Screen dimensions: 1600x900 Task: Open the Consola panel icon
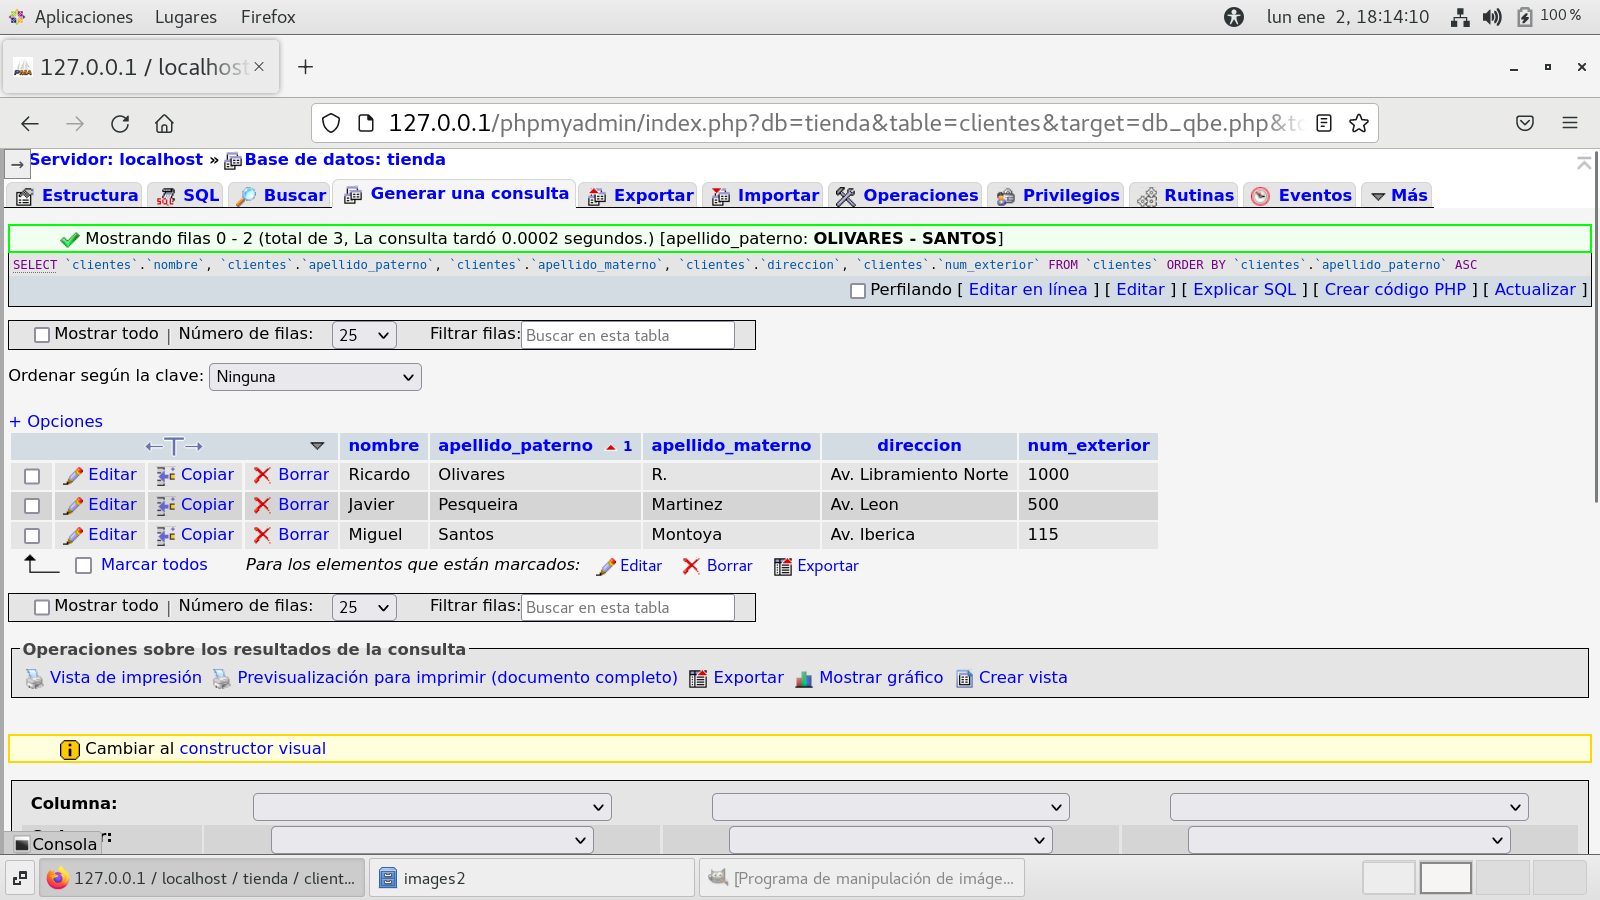[22, 844]
